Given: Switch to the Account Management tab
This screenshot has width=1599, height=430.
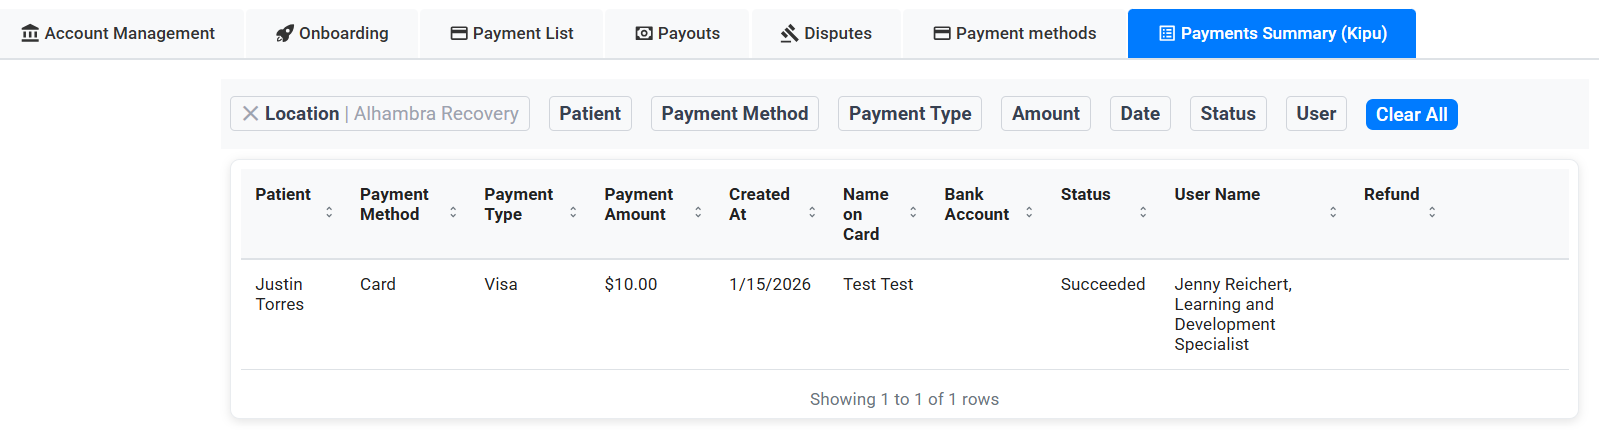Looking at the screenshot, I should 118,34.
